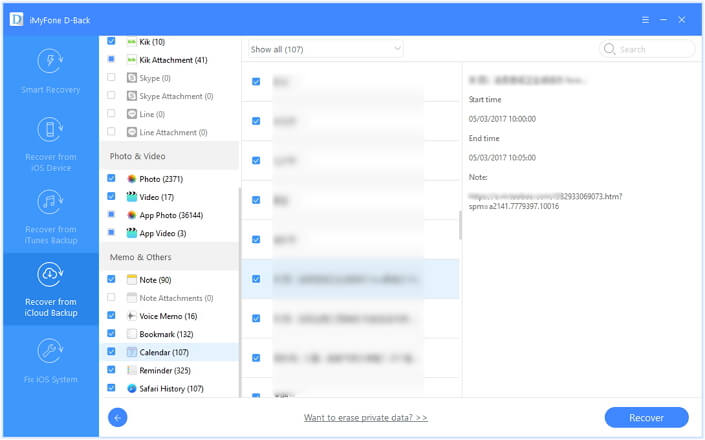Viewport: 705px width, 440px height.
Task: Click the Kik app icon
Action: click(x=132, y=42)
